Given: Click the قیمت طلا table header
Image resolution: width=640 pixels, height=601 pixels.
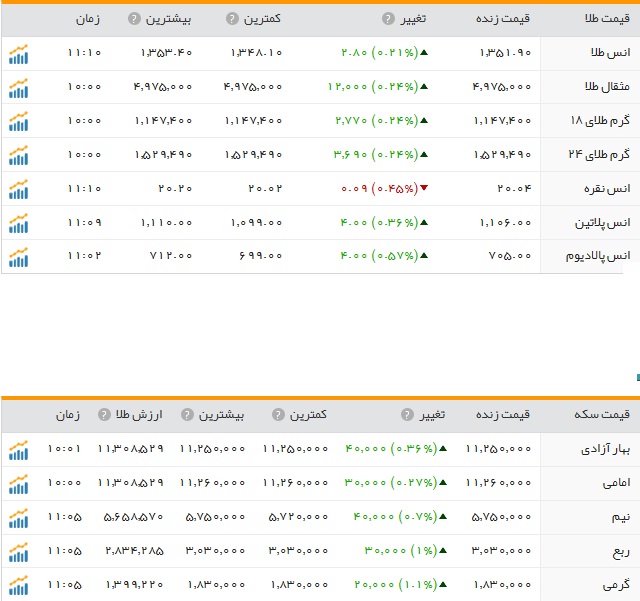Looking at the screenshot, I should click(607, 18).
